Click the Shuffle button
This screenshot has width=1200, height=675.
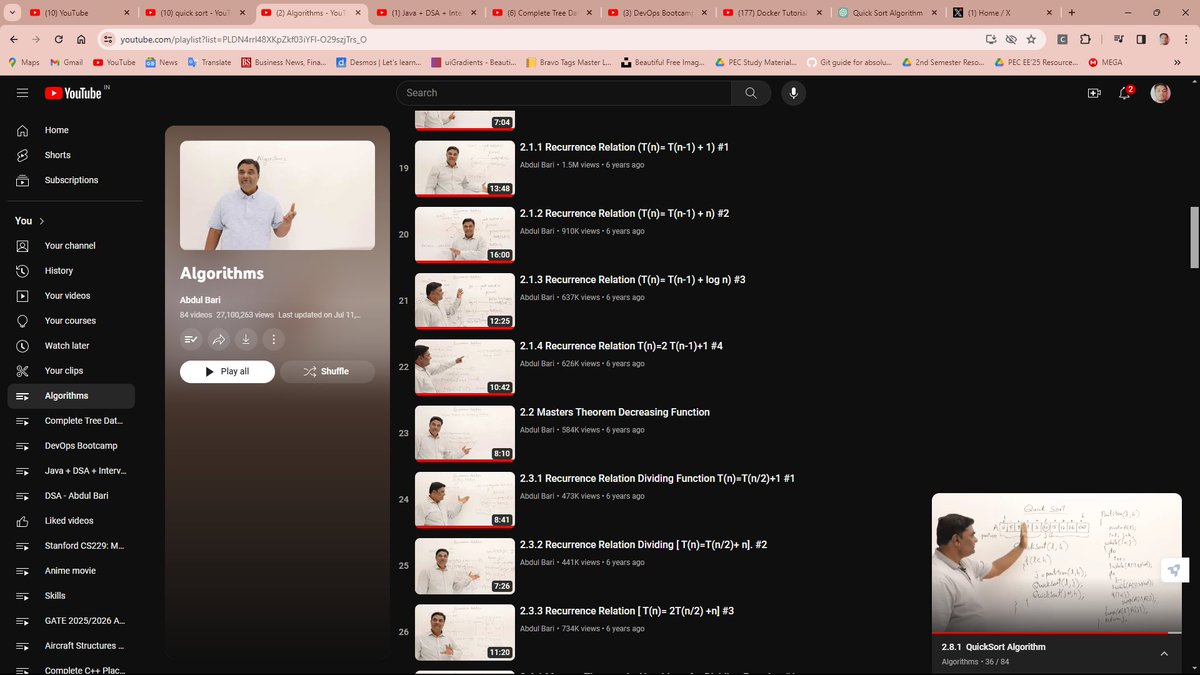(x=327, y=371)
